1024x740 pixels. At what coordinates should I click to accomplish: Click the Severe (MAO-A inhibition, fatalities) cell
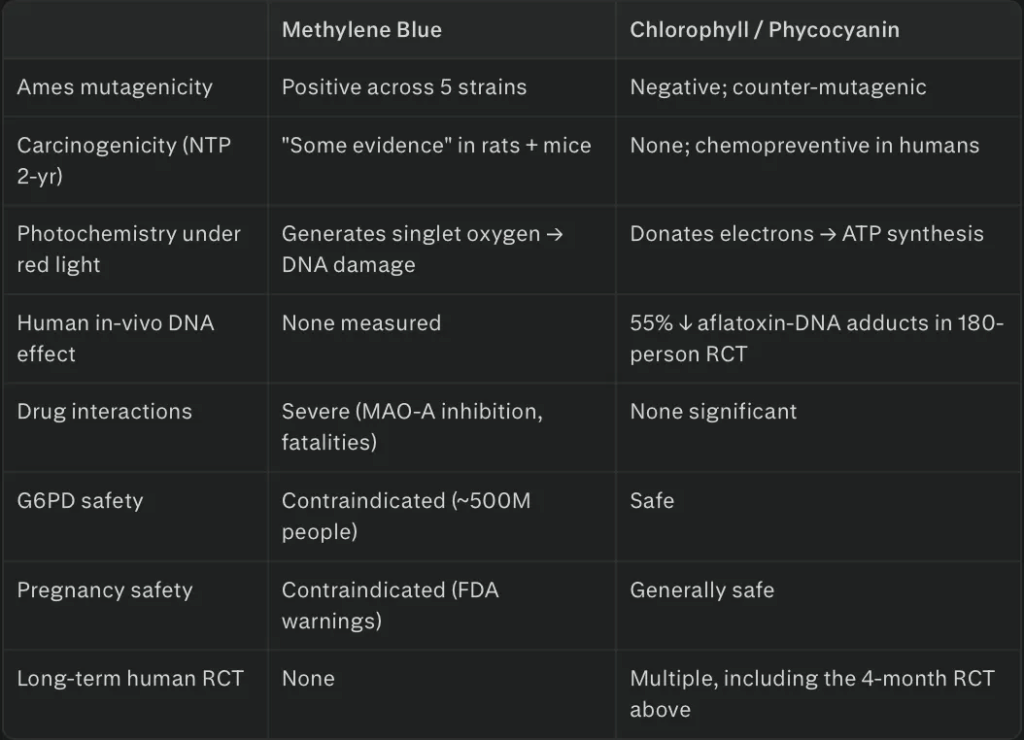pos(412,427)
